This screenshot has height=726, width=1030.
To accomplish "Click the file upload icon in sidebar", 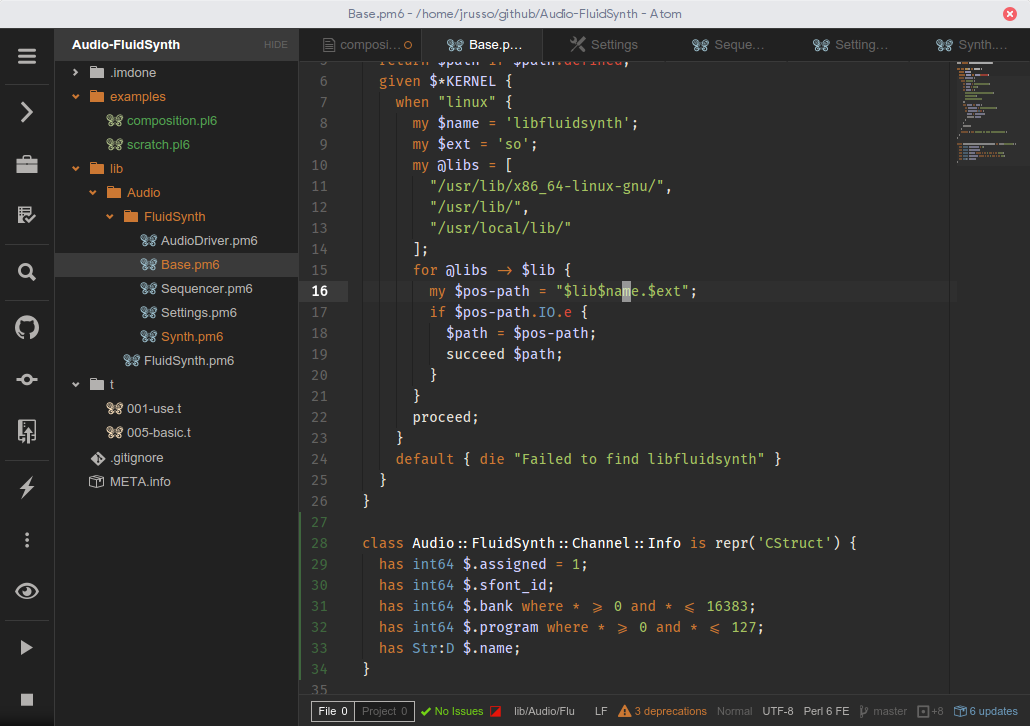I will coord(27,432).
